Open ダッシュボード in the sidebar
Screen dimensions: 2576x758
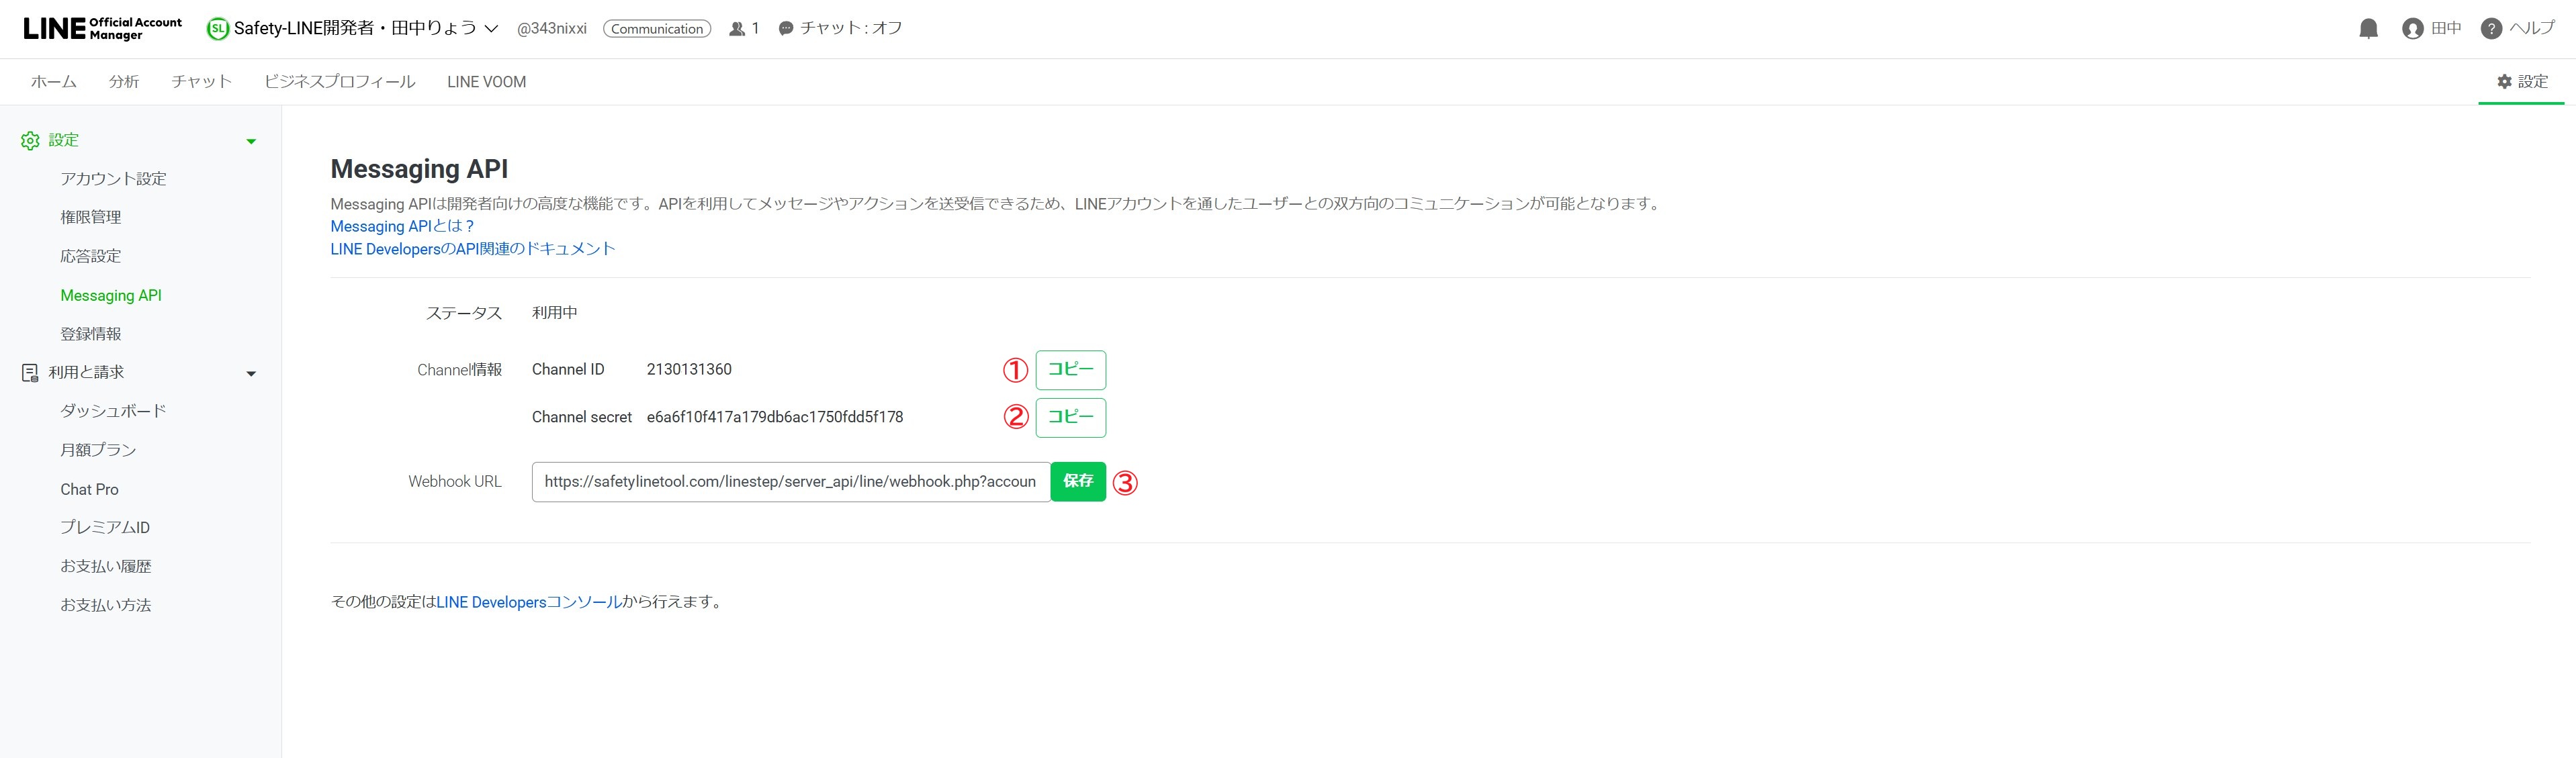point(113,411)
